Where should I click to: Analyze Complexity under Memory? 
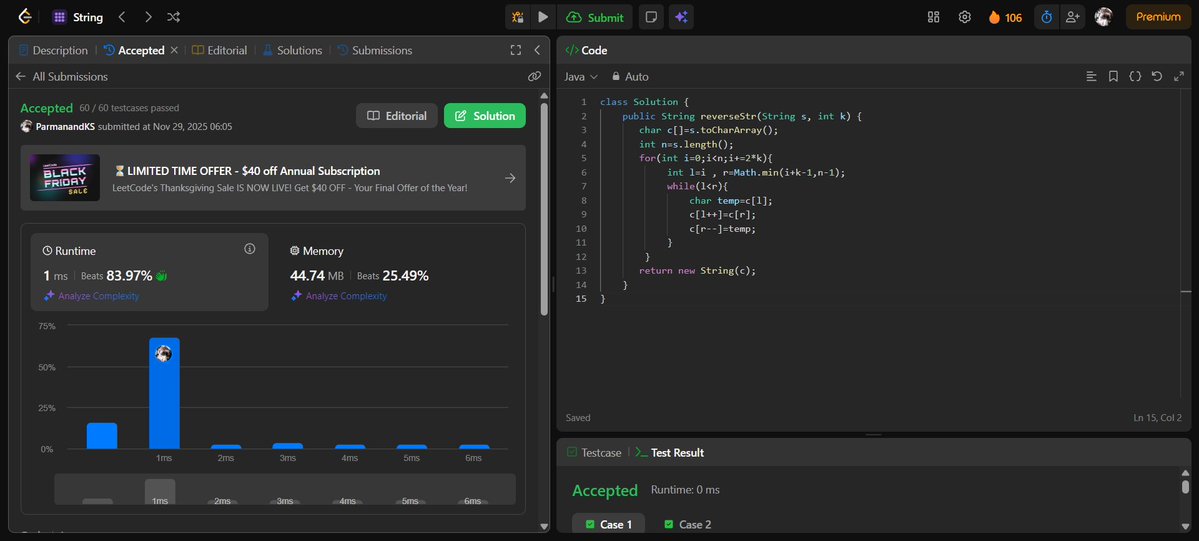[x=339, y=296]
